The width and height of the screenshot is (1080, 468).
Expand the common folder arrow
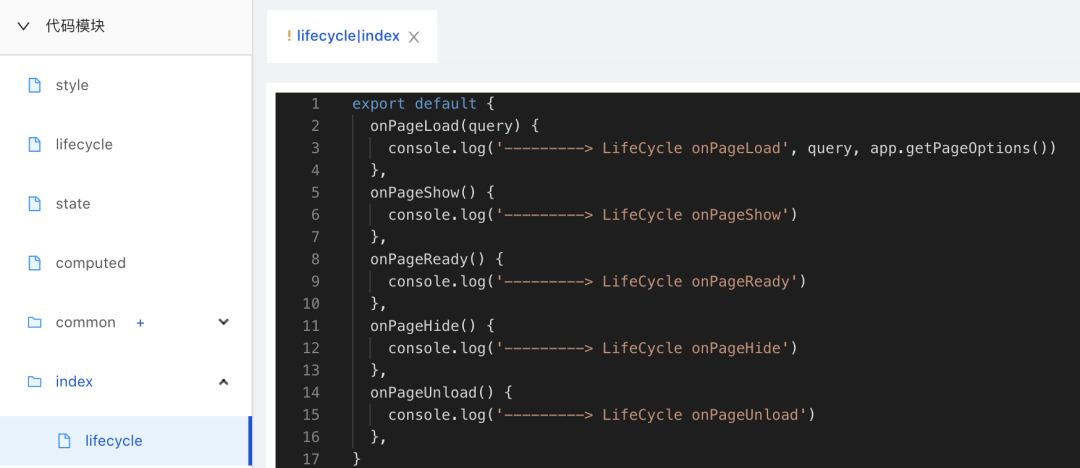[224, 322]
